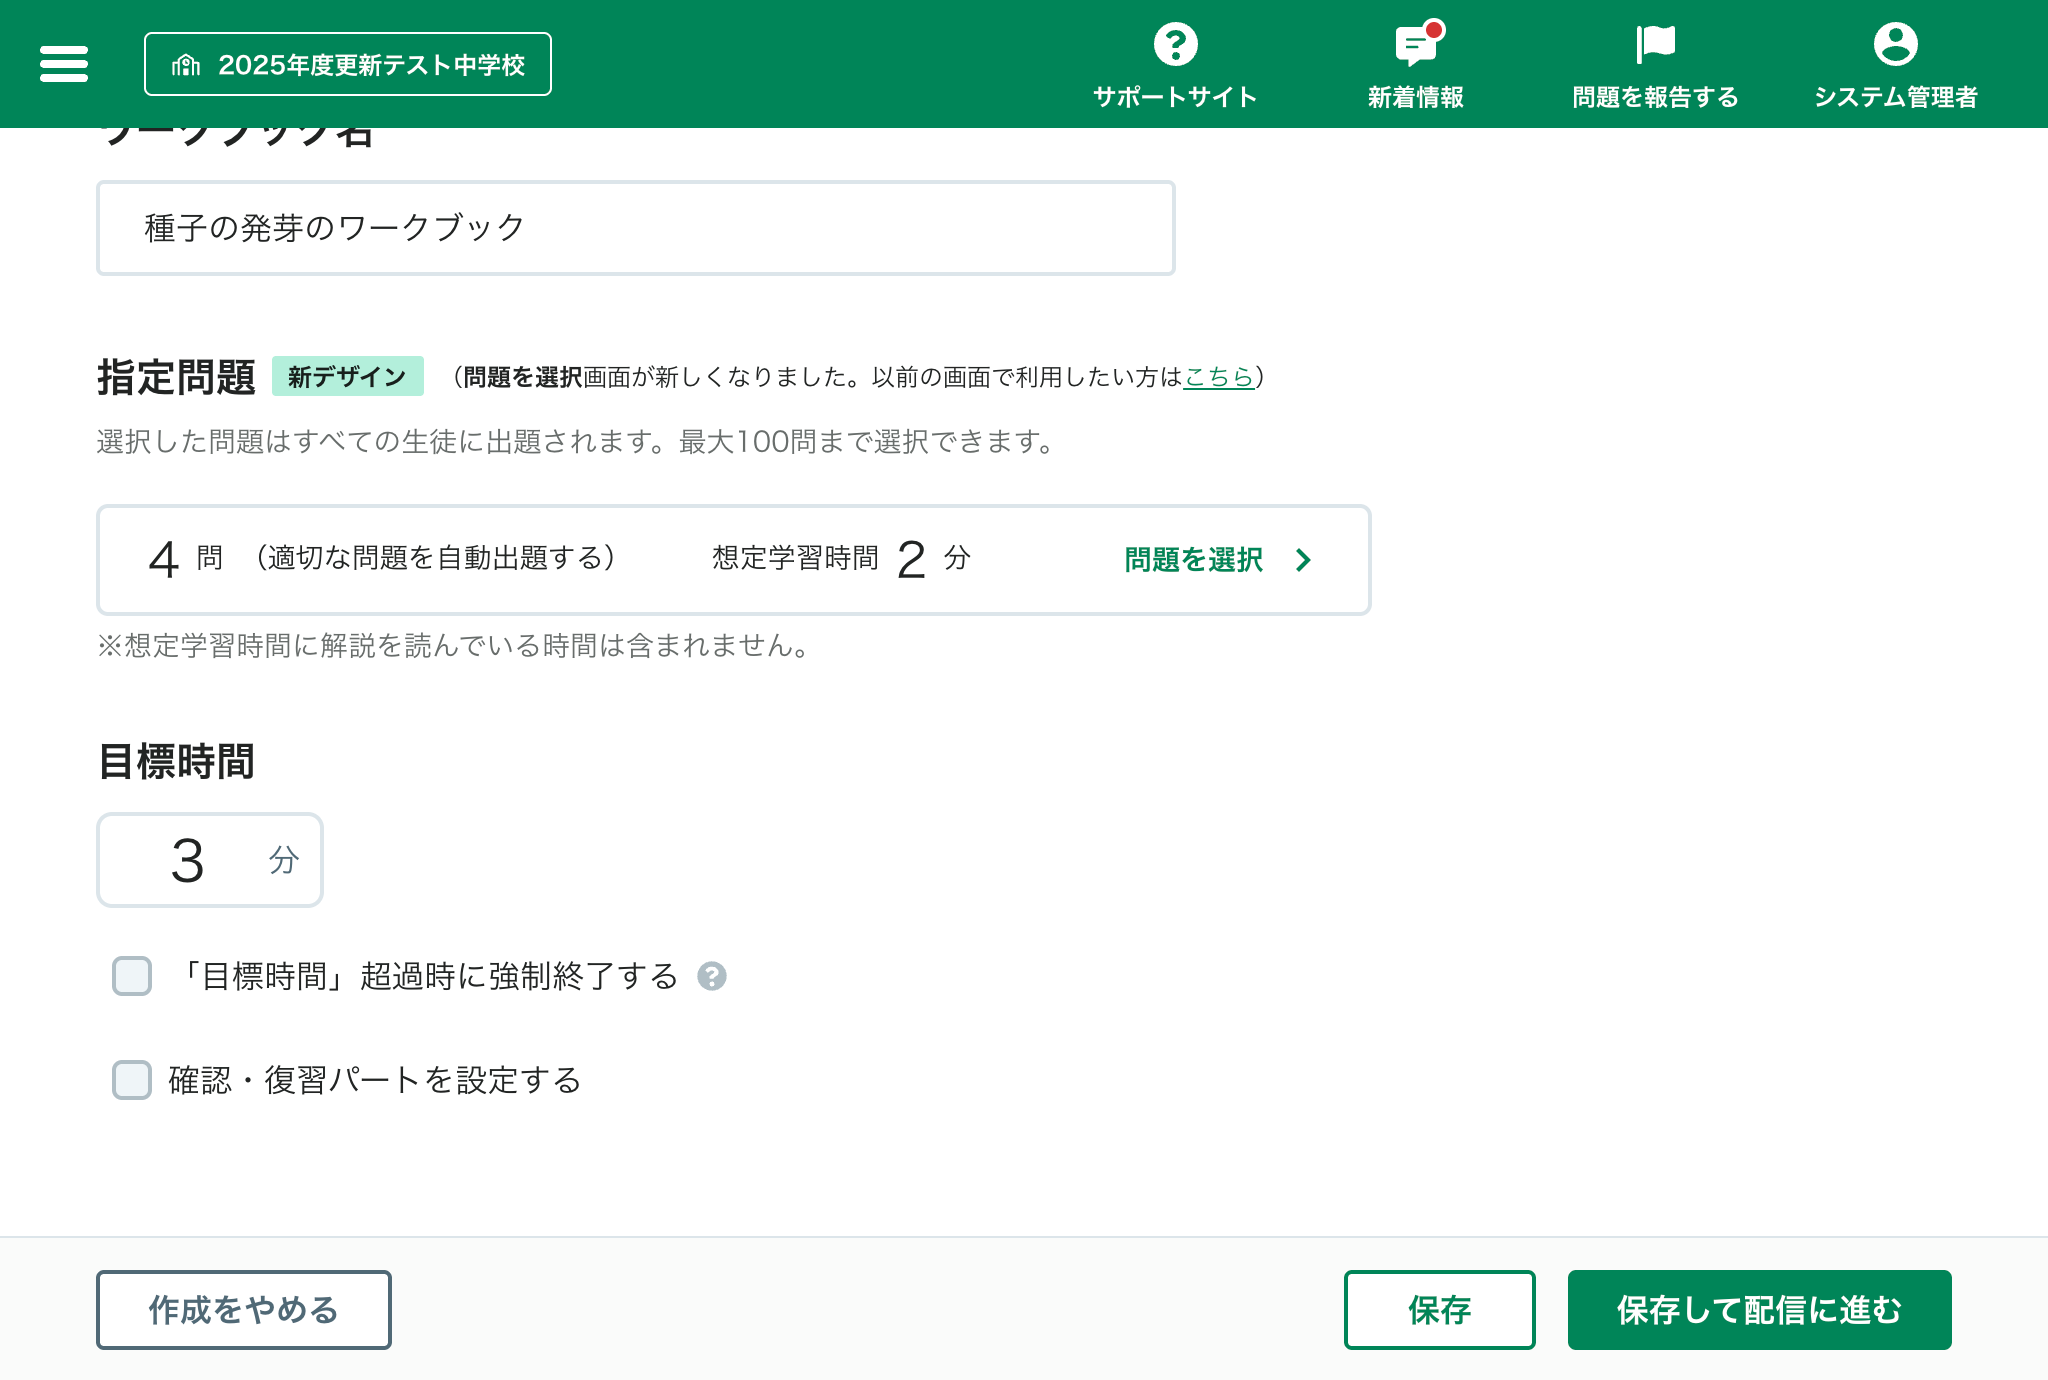Viewport: 2048px width, 1380px height.
Task: Click the 保存 button
Action: (1440, 1310)
